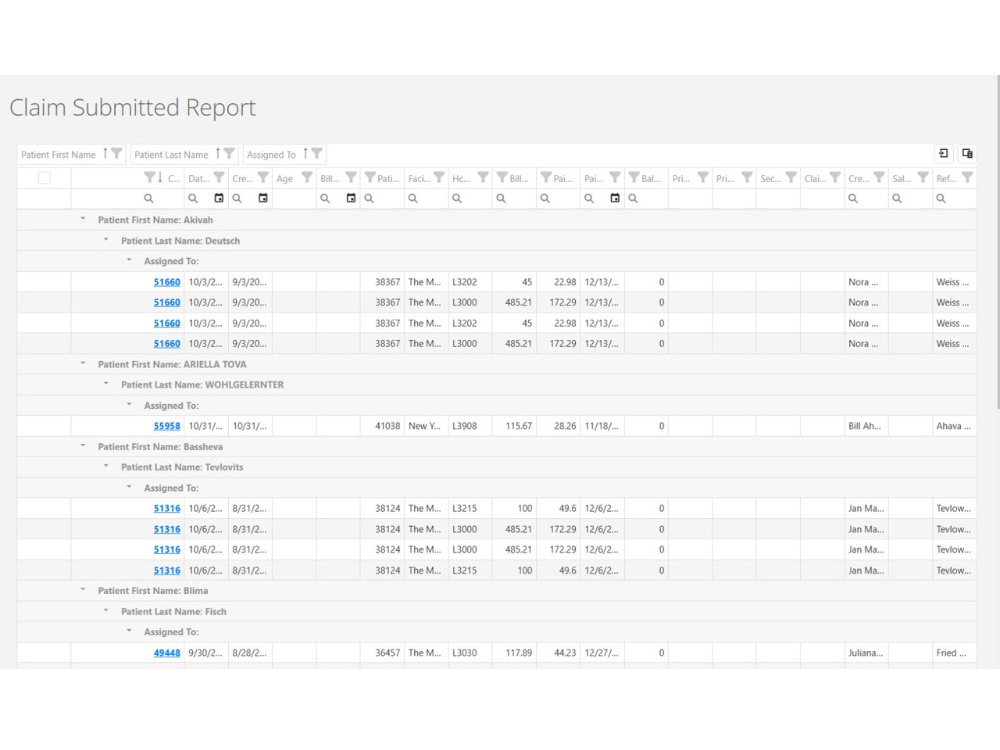1000x750 pixels.
Task: Sort by the Bal... column header
Action: [651, 179]
